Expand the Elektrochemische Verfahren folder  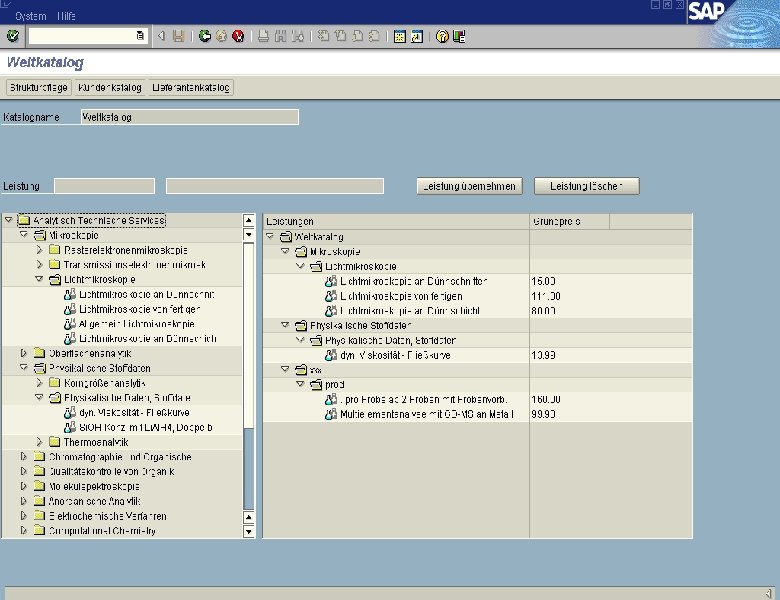(x=23, y=516)
